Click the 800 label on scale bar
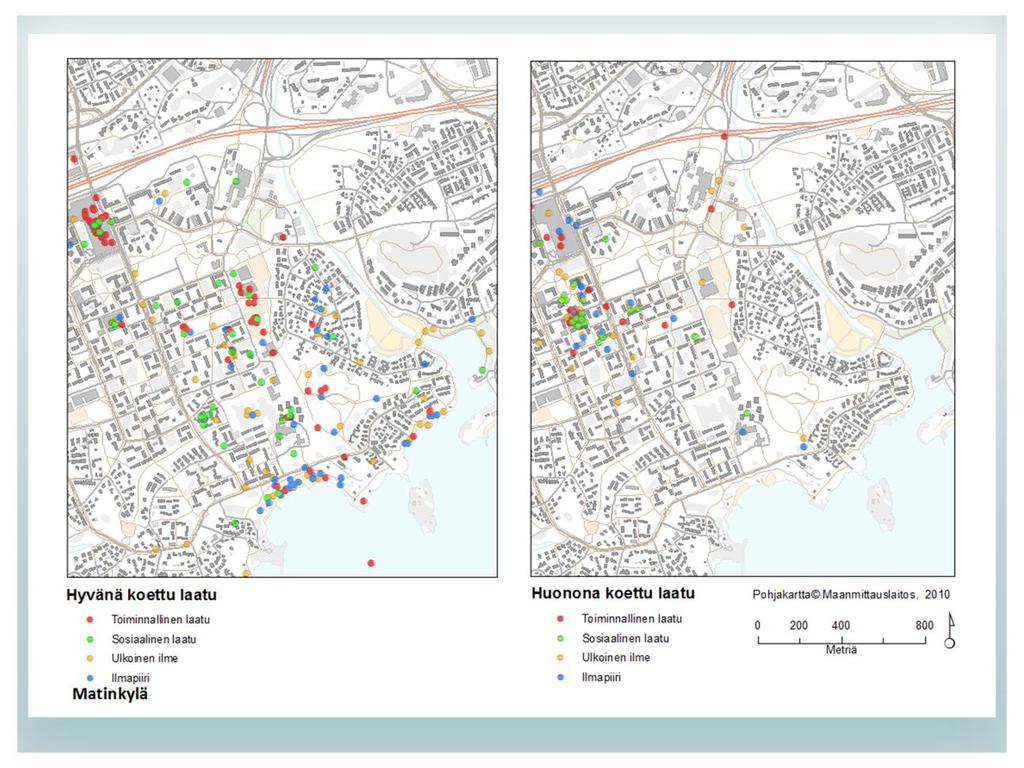This screenshot has height=768, width=1024. tap(924, 625)
